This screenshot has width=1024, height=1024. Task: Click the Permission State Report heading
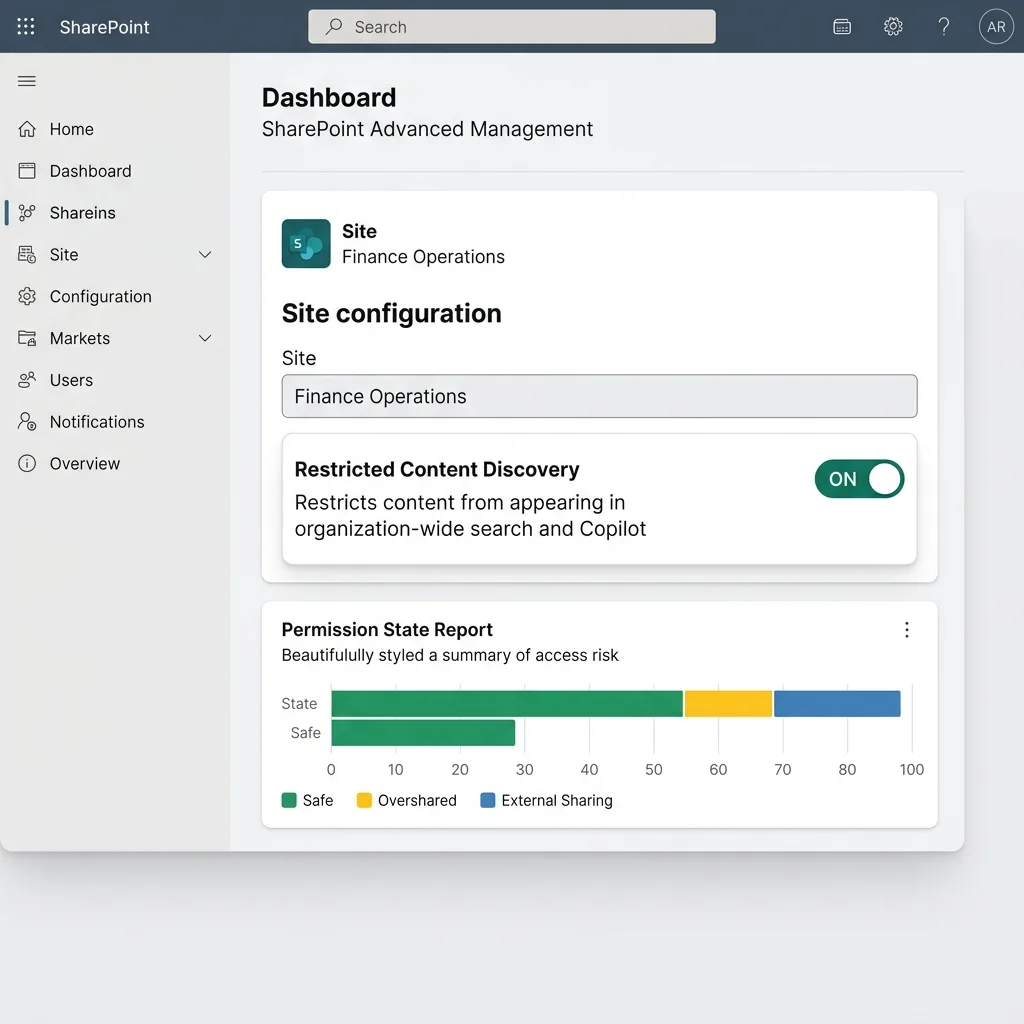click(387, 630)
